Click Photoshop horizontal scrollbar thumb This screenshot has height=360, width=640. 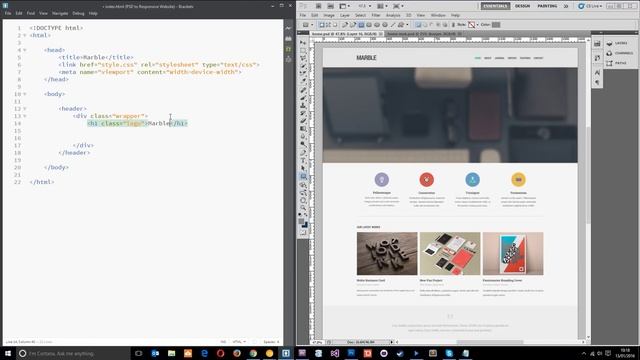[x=490, y=342]
